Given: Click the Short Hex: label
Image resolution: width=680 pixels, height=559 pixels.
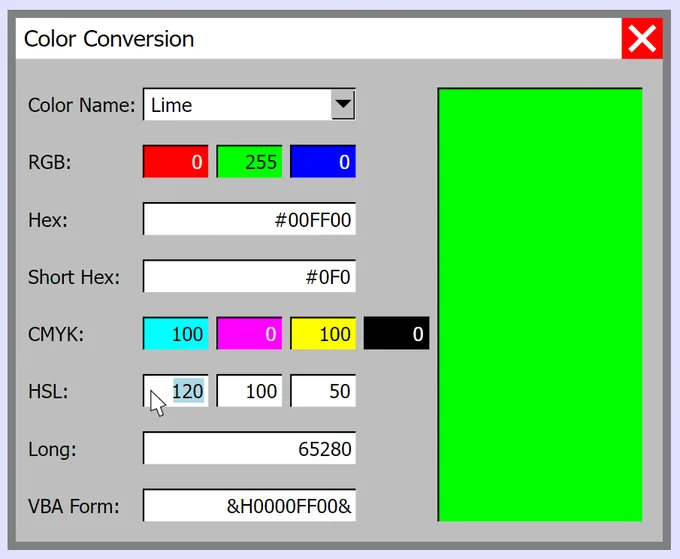Looking at the screenshot, I should pos(74,277).
